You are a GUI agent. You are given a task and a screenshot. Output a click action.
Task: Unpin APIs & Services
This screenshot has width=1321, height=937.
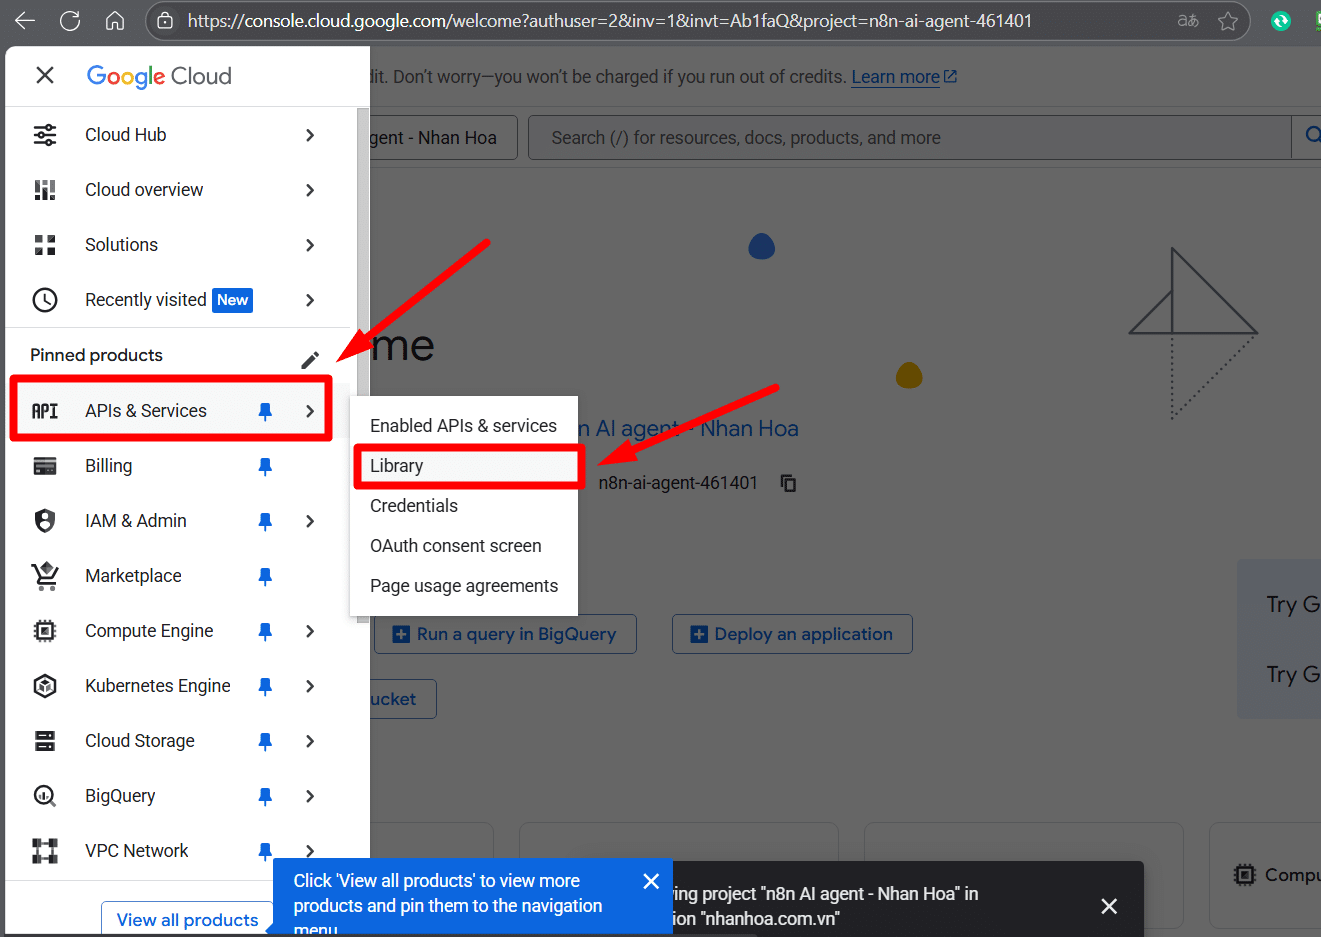[x=265, y=411]
